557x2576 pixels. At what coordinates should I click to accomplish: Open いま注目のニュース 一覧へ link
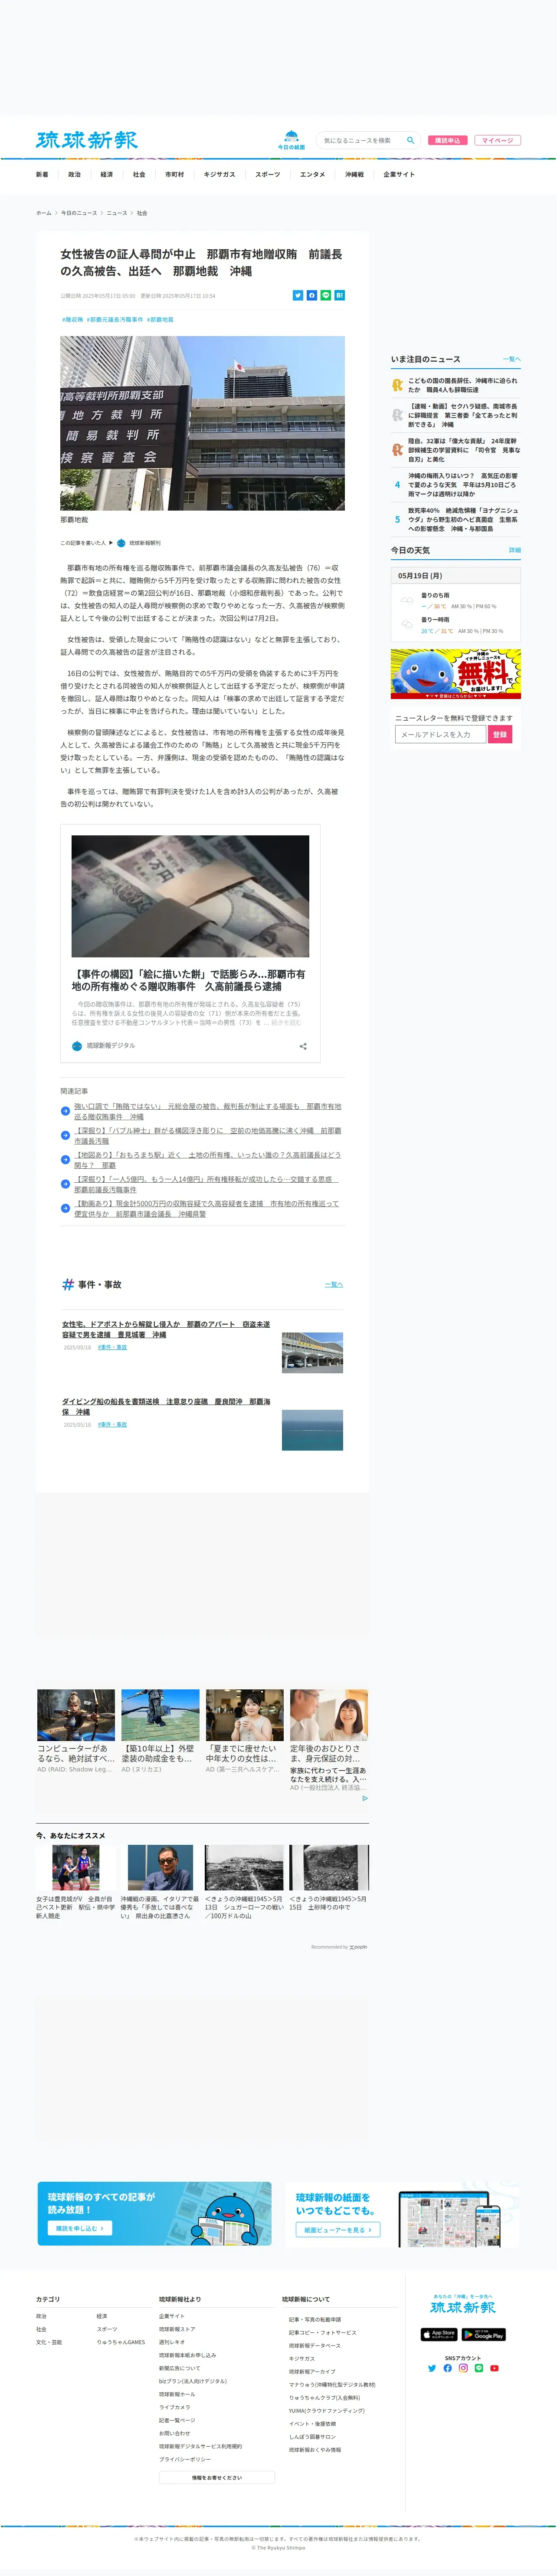click(x=511, y=359)
